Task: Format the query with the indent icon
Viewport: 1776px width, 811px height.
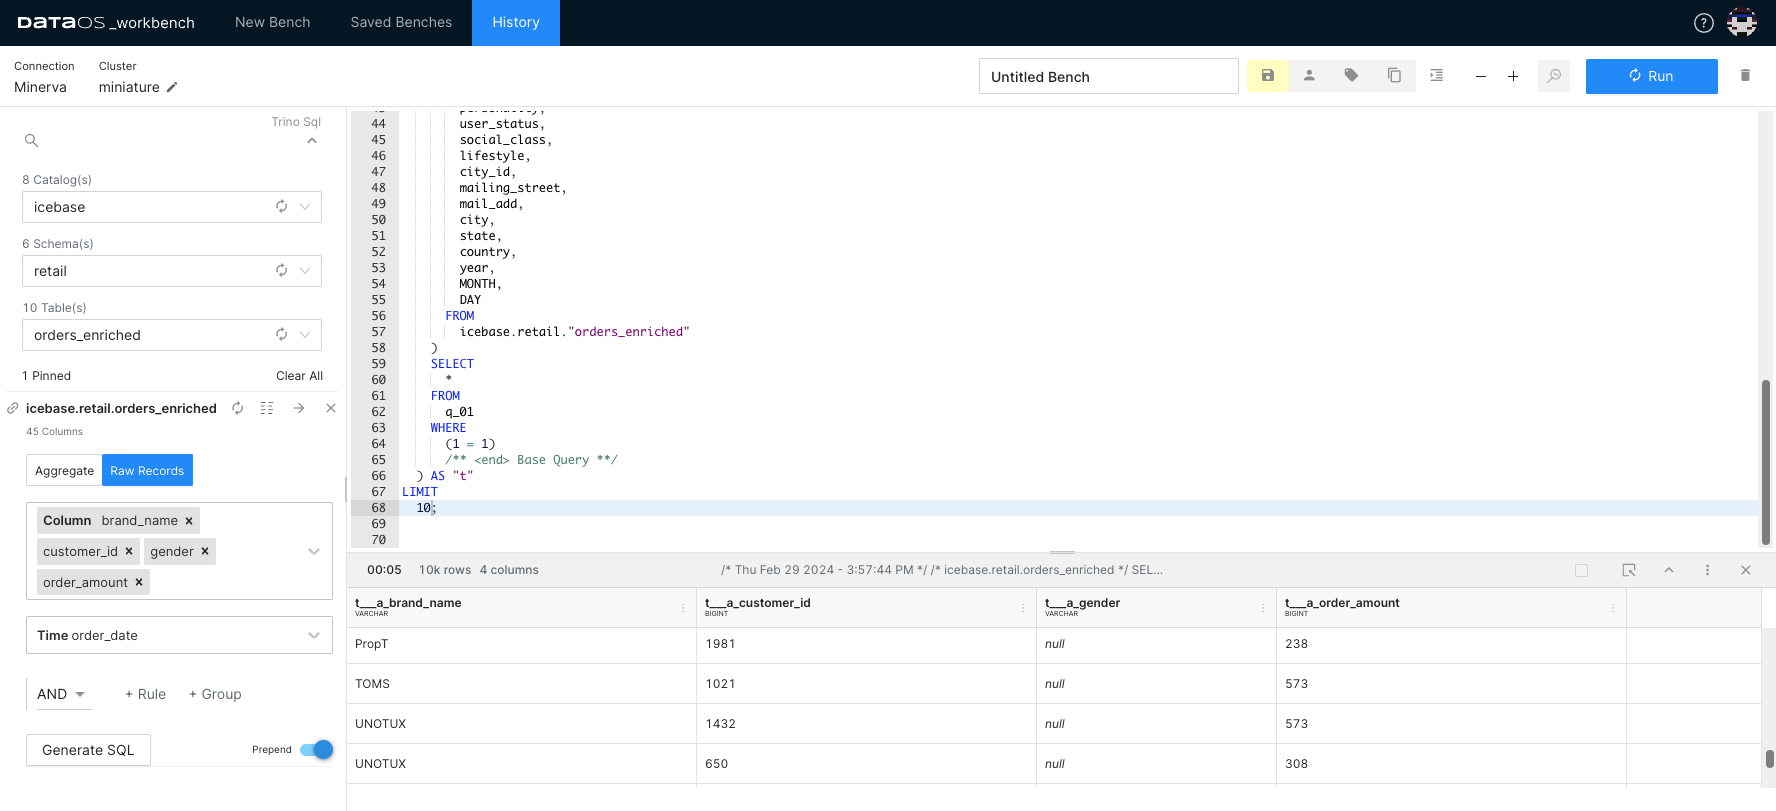Action: [1437, 76]
